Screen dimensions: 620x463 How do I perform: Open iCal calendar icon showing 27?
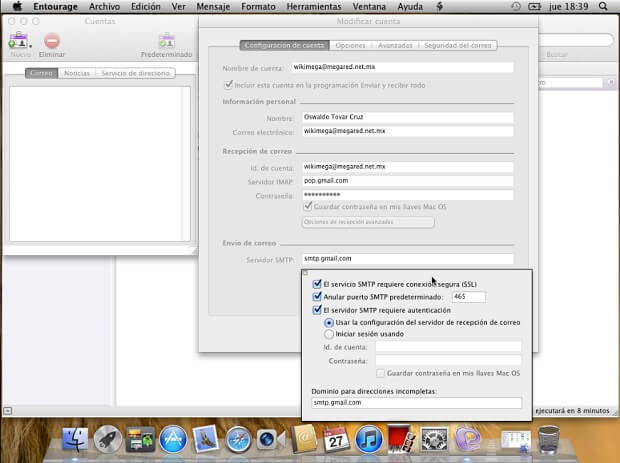click(336, 439)
